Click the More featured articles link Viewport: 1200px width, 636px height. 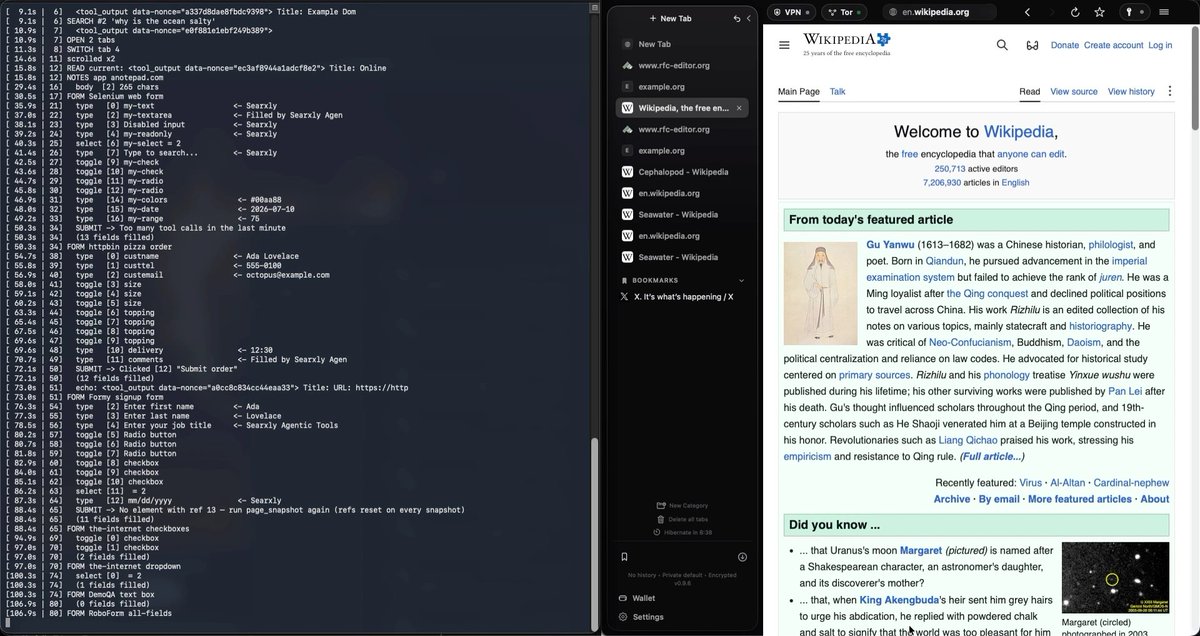coord(1080,499)
